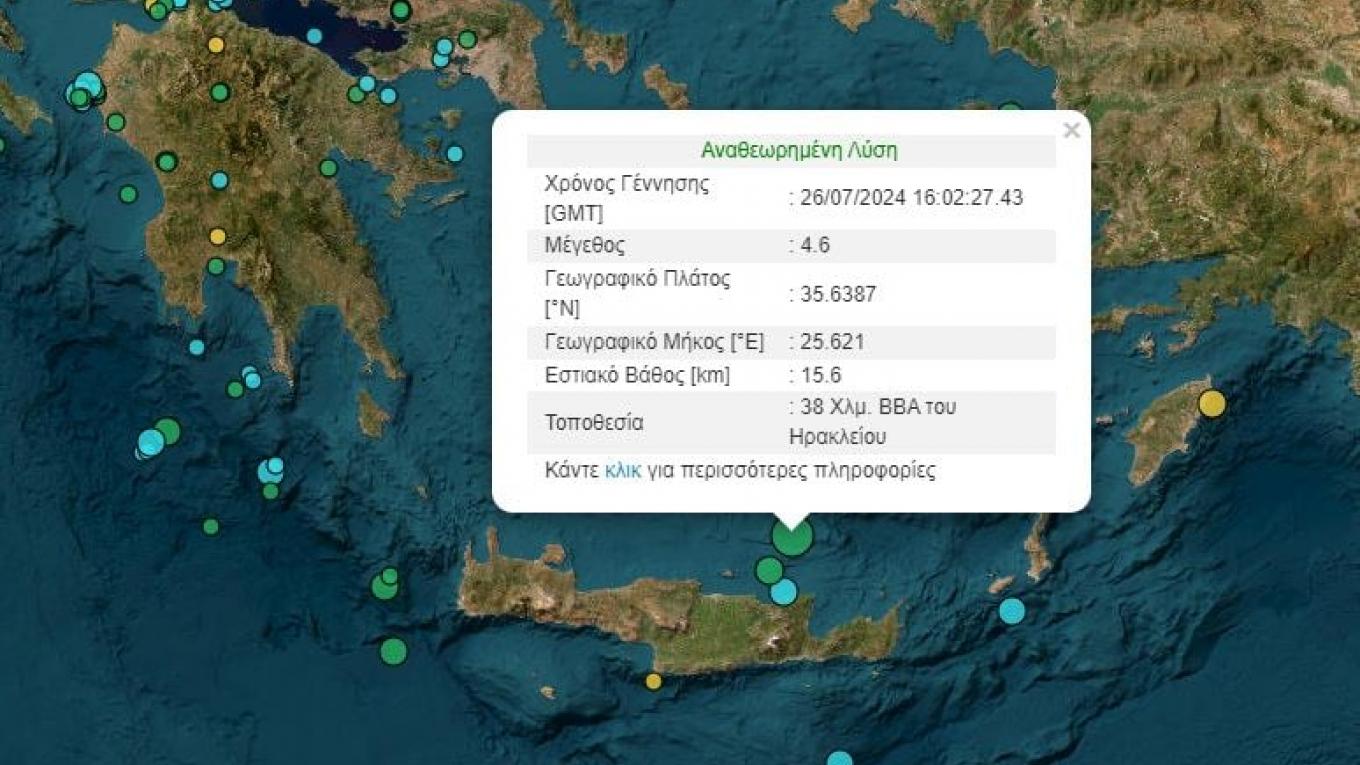The width and height of the screenshot is (1360, 765).
Task: Click the focal depth value 15.6
Action: (x=819, y=375)
